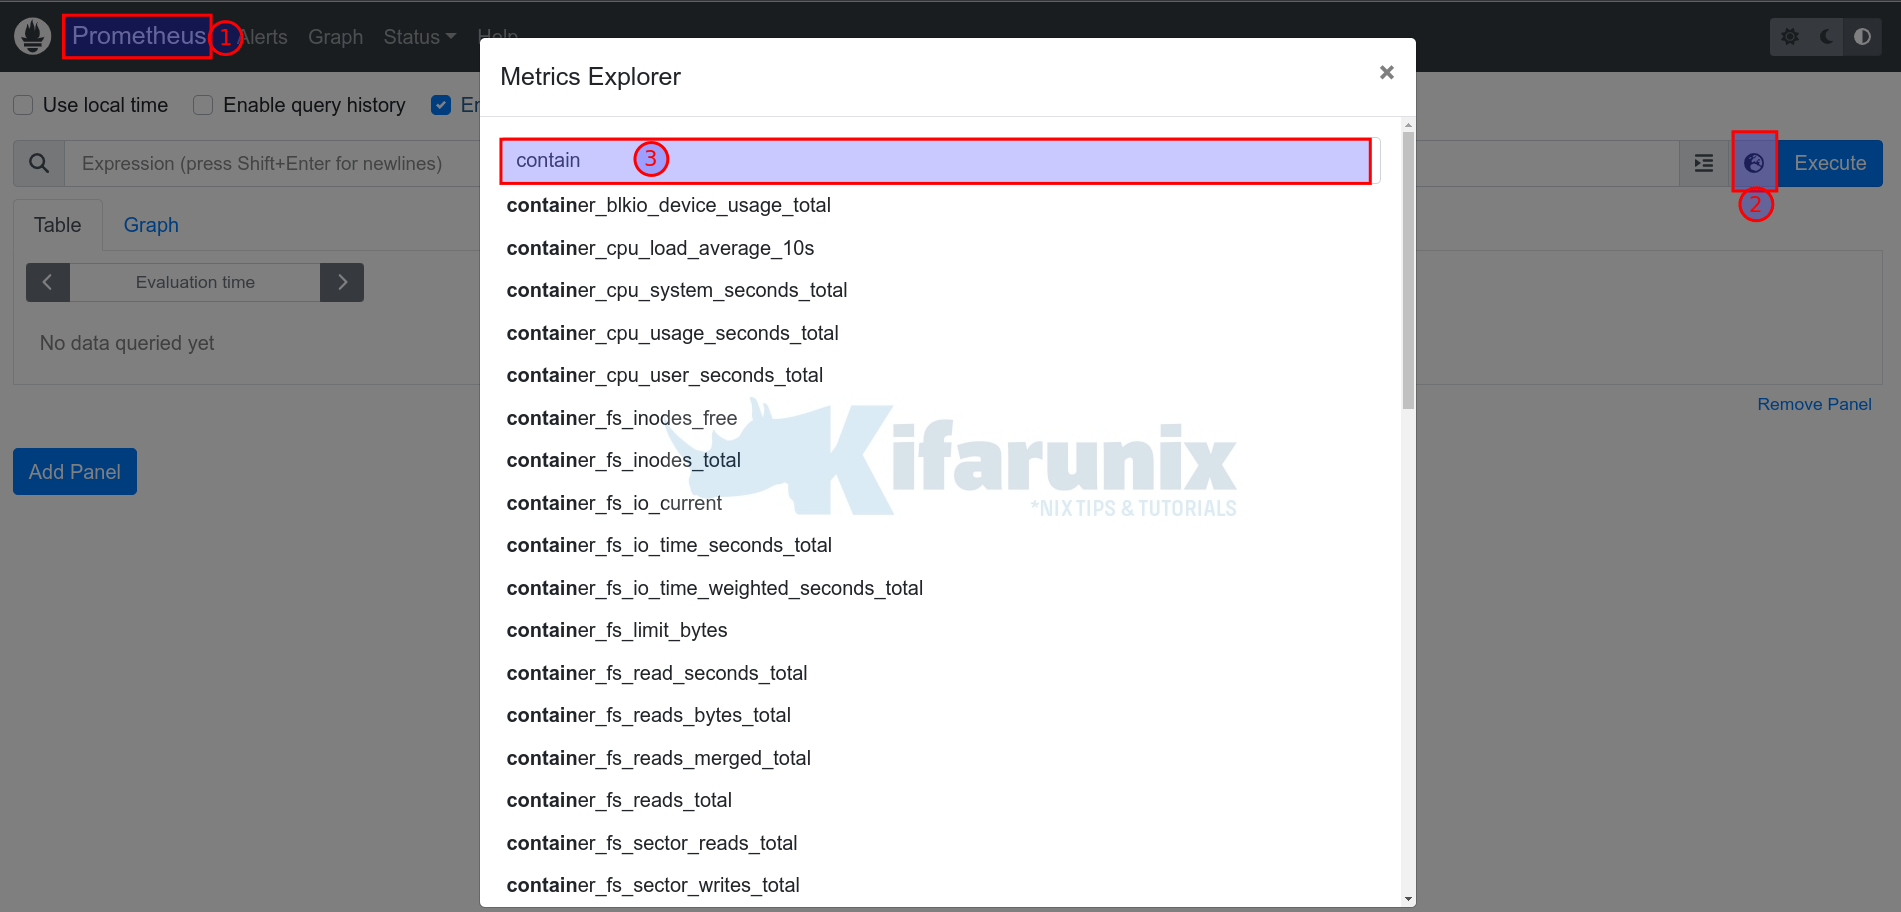Enable query history checkbox
The height and width of the screenshot is (912, 1901).
coord(203,105)
